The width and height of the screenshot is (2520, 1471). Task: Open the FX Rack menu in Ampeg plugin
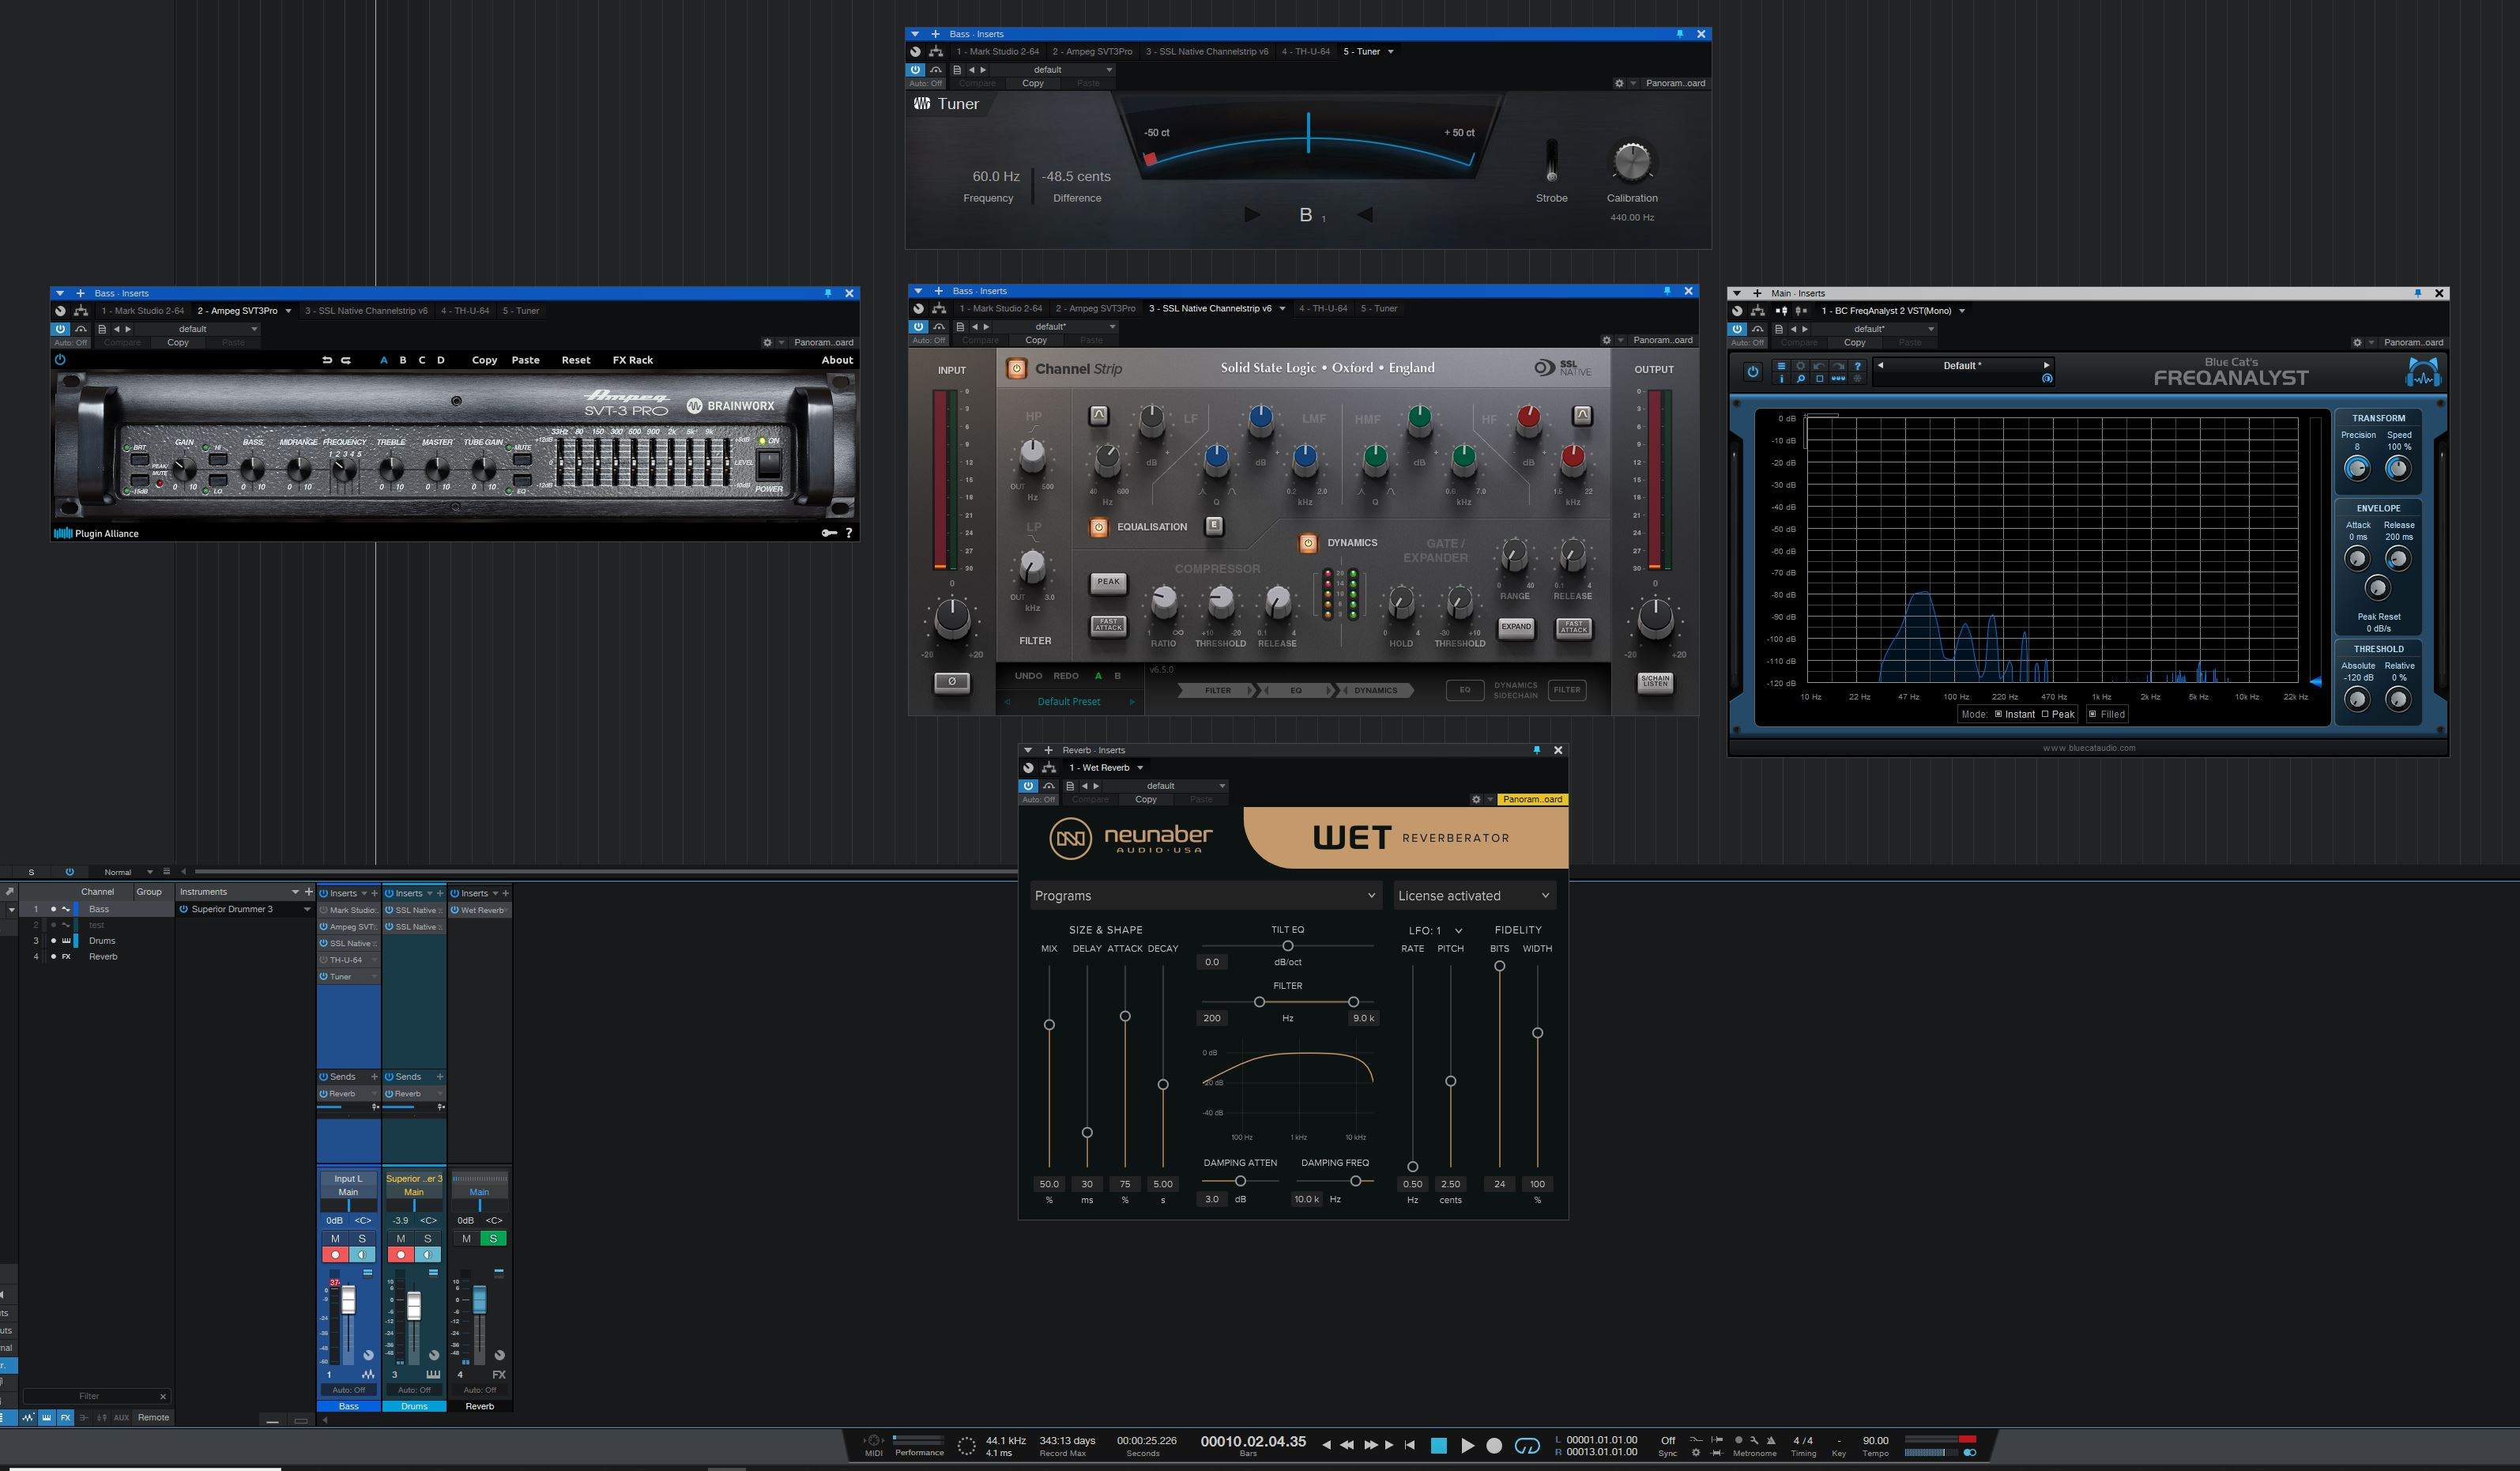tap(633, 360)
